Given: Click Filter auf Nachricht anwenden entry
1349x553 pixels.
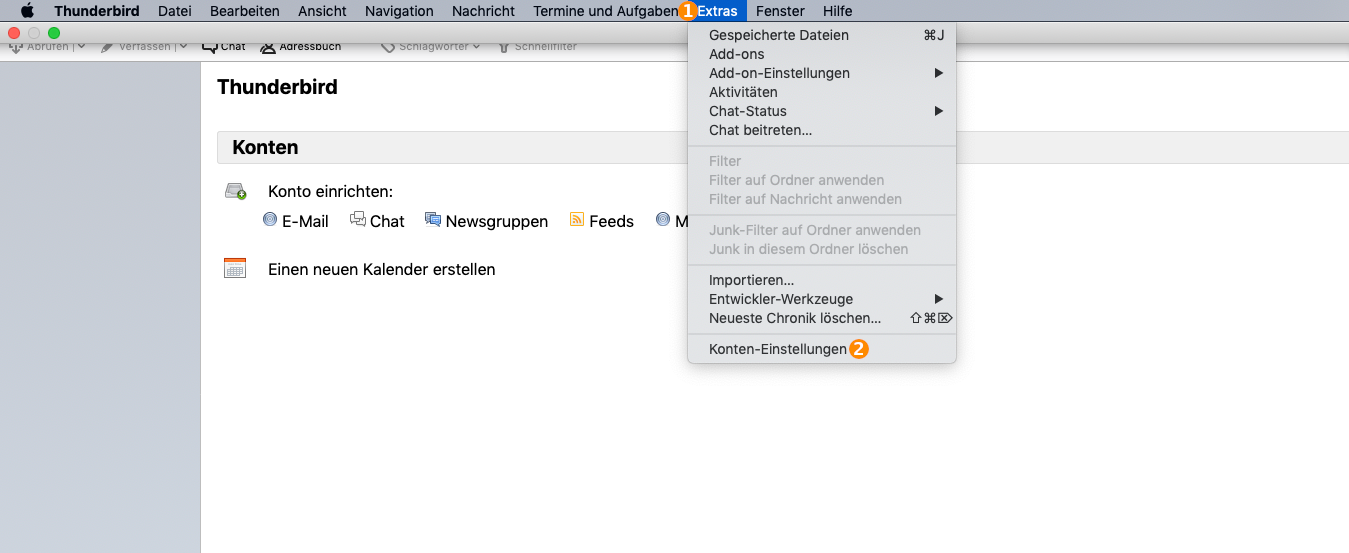Looking at the screenshot, I should click(x=822, y=199).
